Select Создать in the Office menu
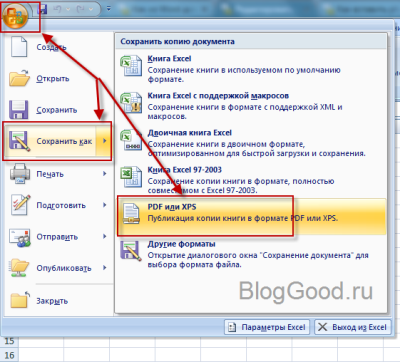 pos(52,47)
